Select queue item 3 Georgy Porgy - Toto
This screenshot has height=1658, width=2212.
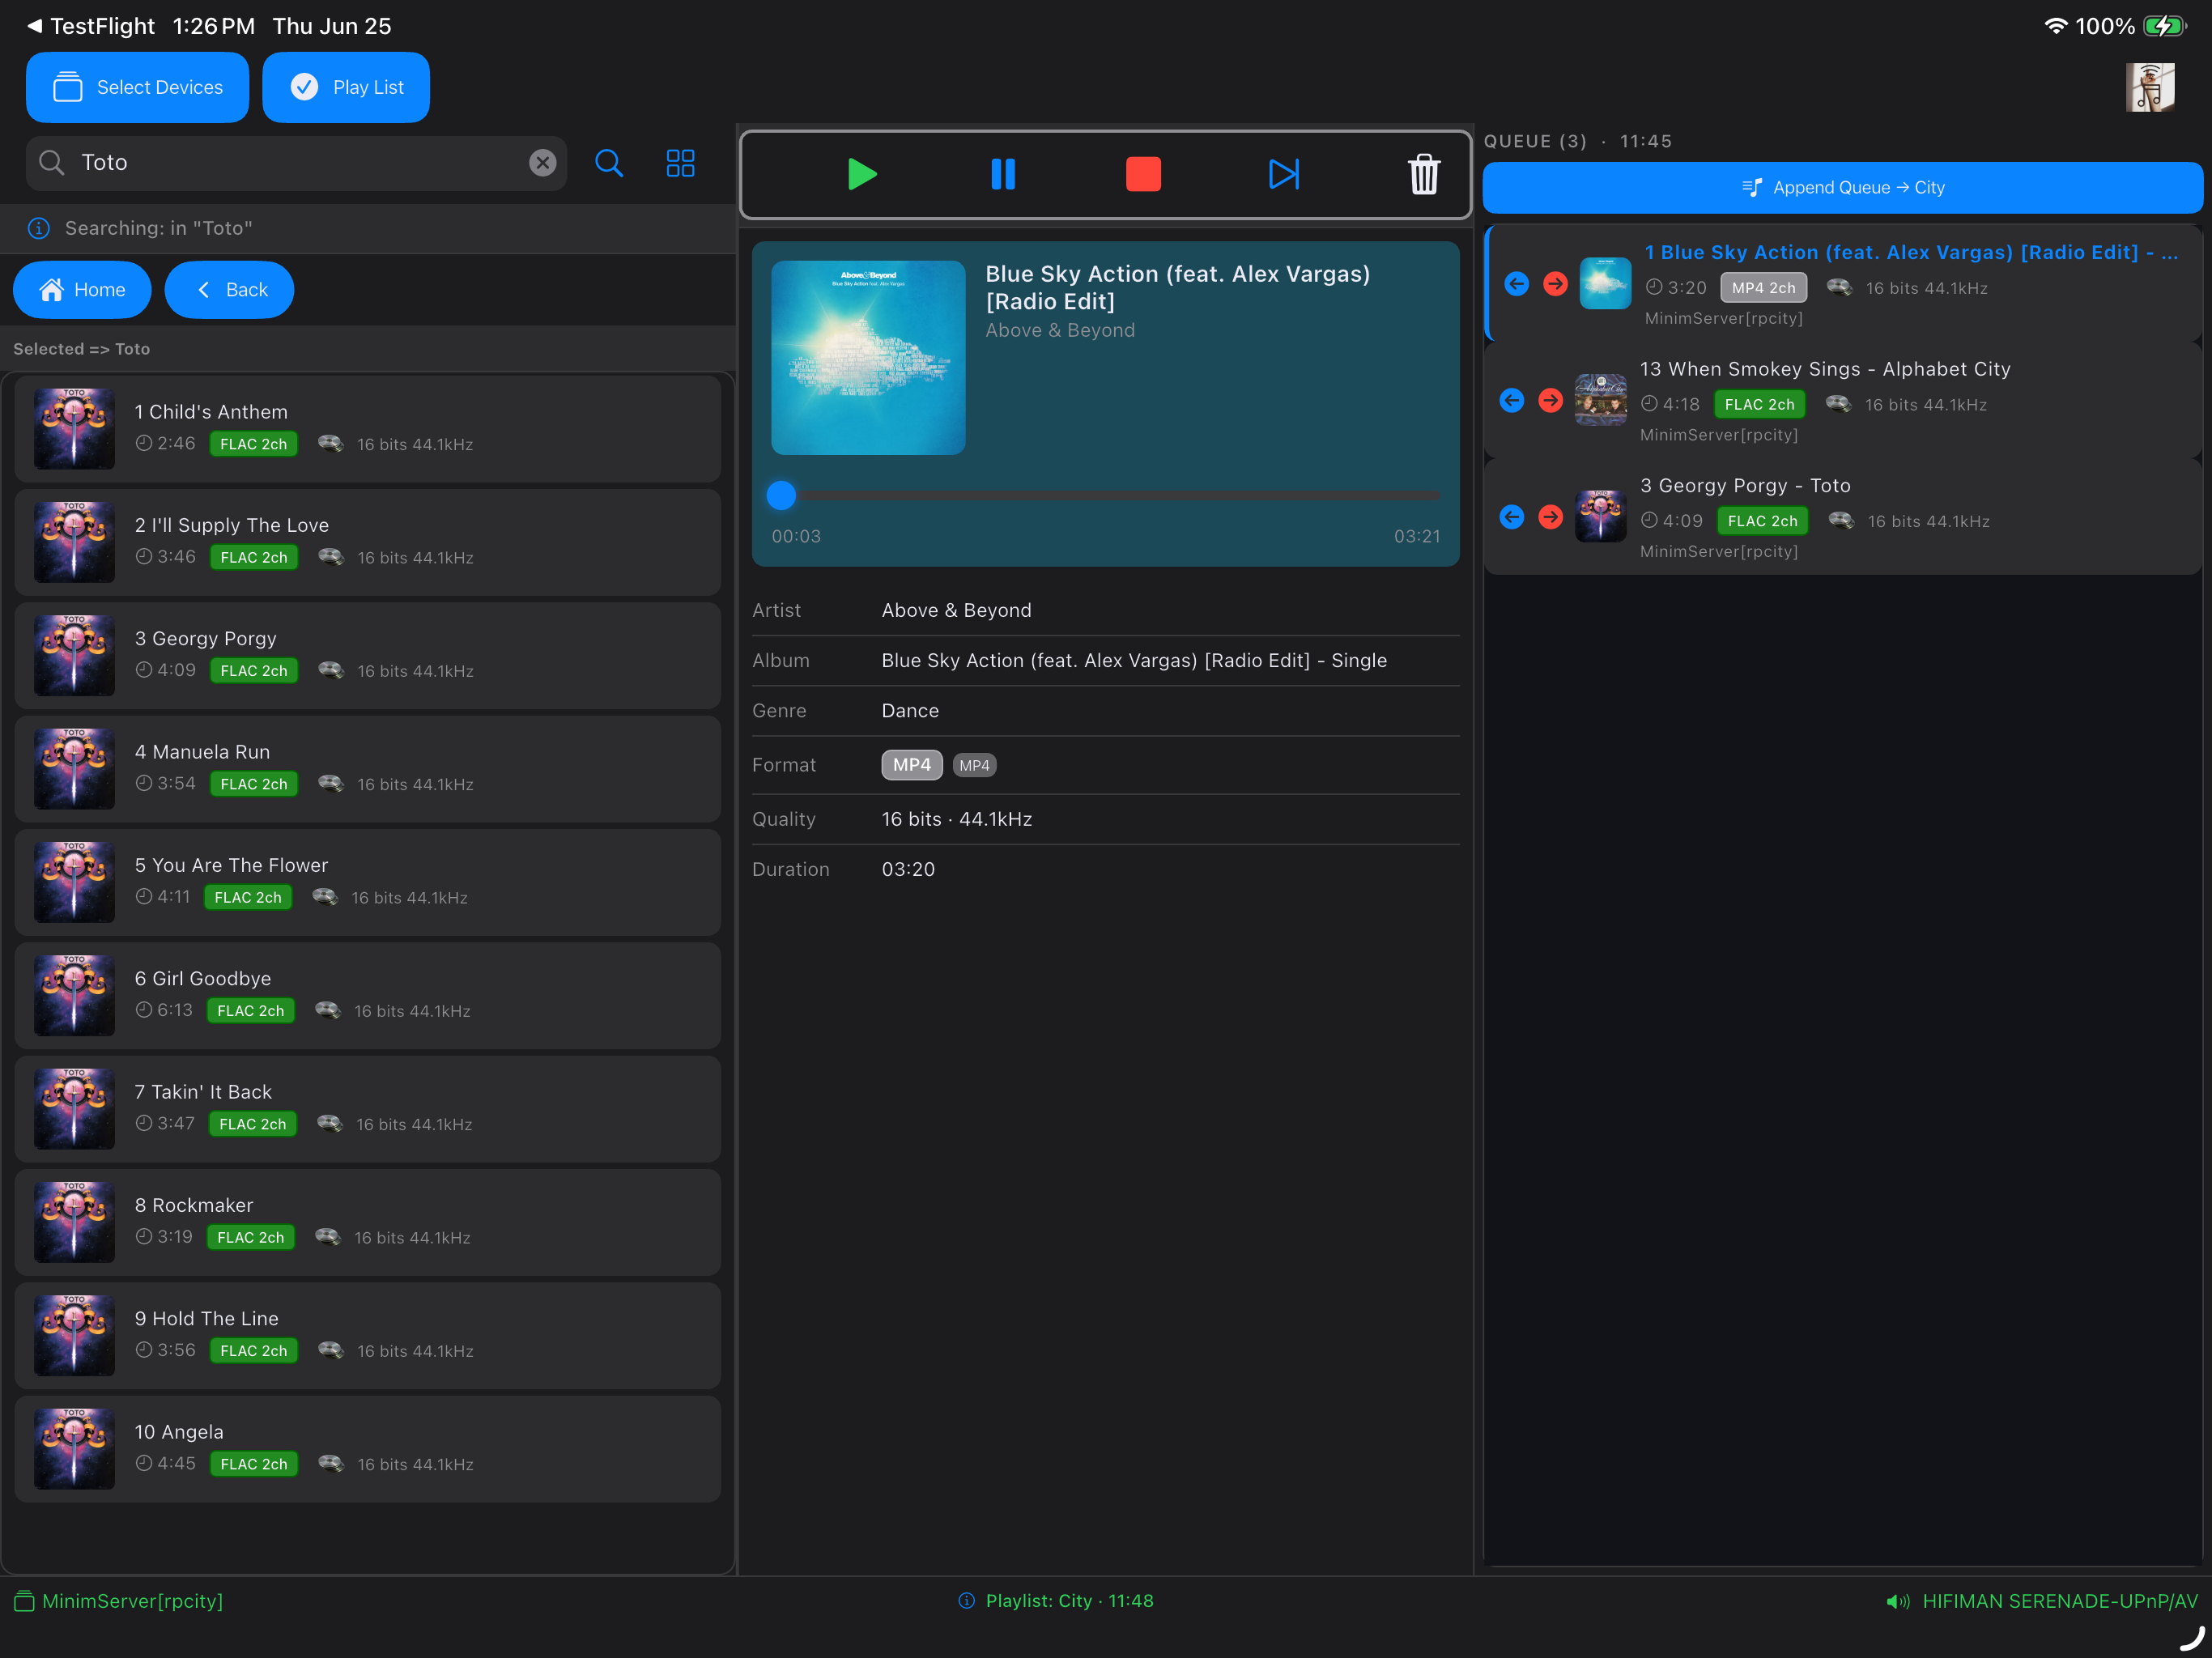[1842, 517]
